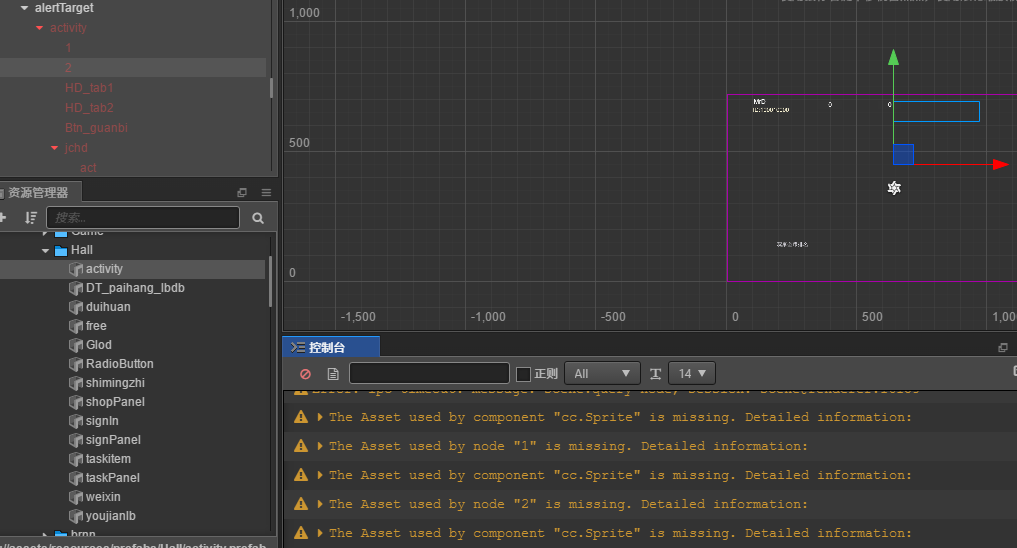Select node 1 in hierarchy
The height and width of the screenshot is (548, 1017).
tap(68, 48)
